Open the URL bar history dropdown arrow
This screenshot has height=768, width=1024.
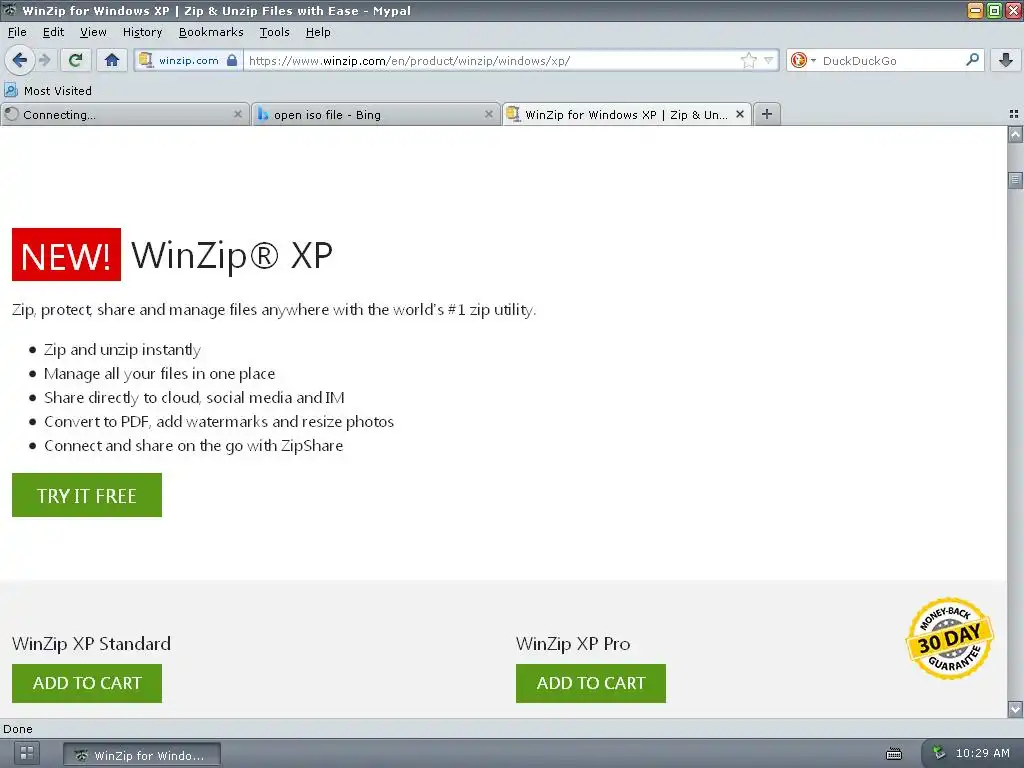pyautogui.click(x=769, y=61)
